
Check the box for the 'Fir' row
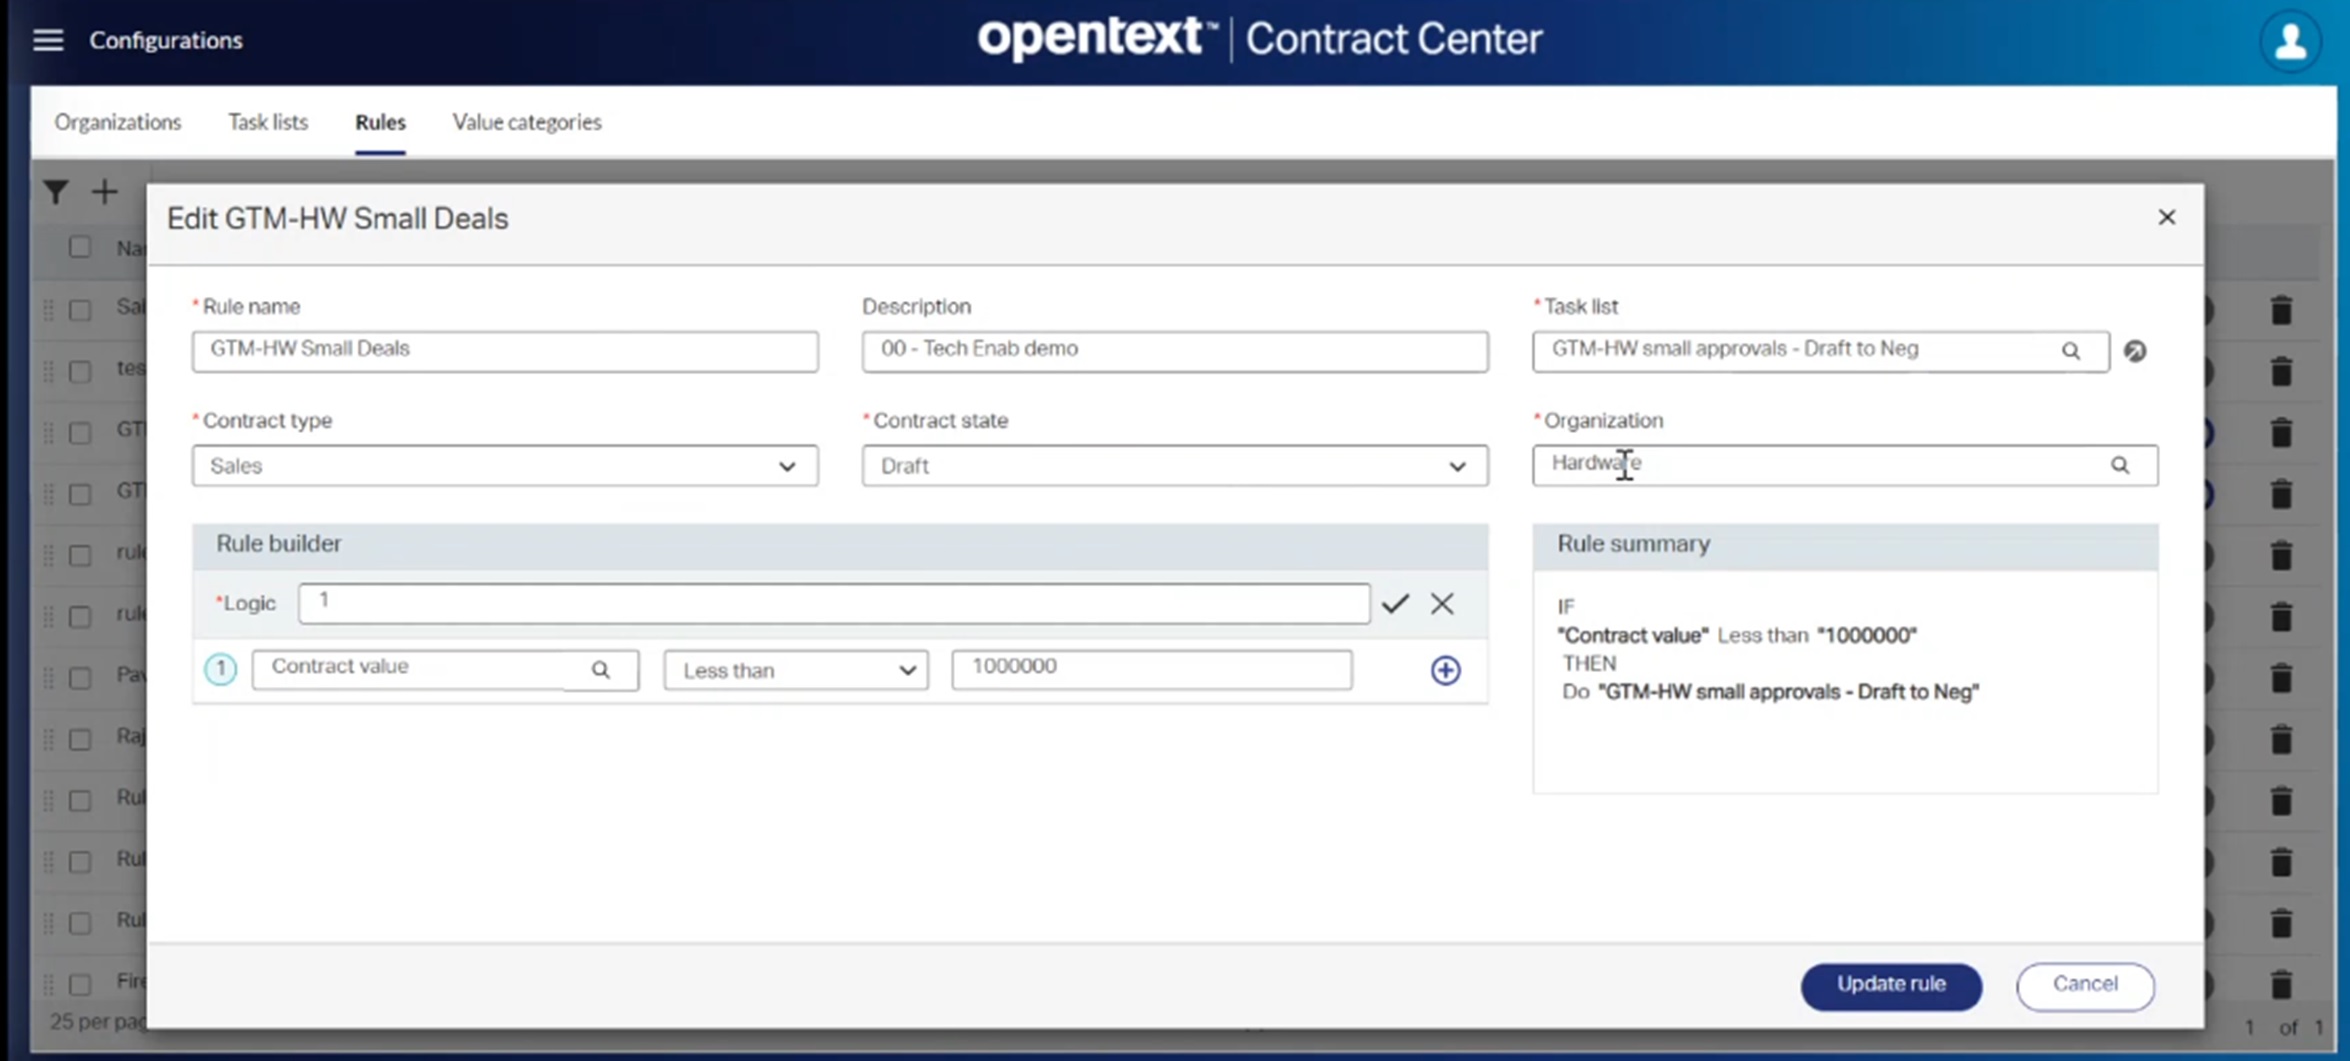coord(80,984)
